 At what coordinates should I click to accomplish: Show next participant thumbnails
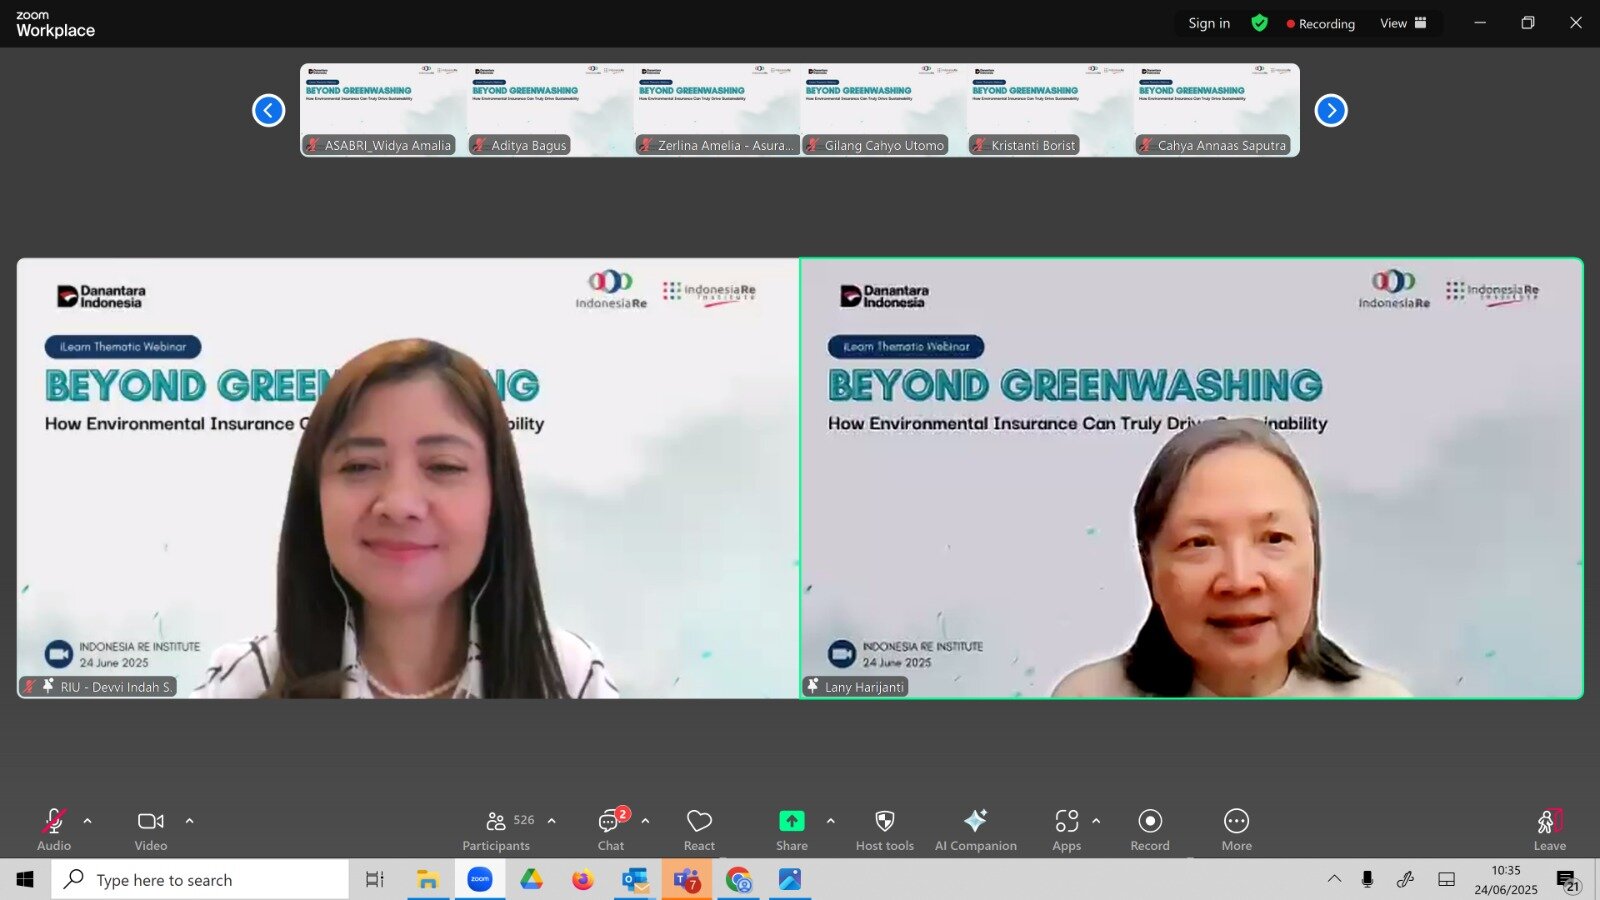(1331, 110)
